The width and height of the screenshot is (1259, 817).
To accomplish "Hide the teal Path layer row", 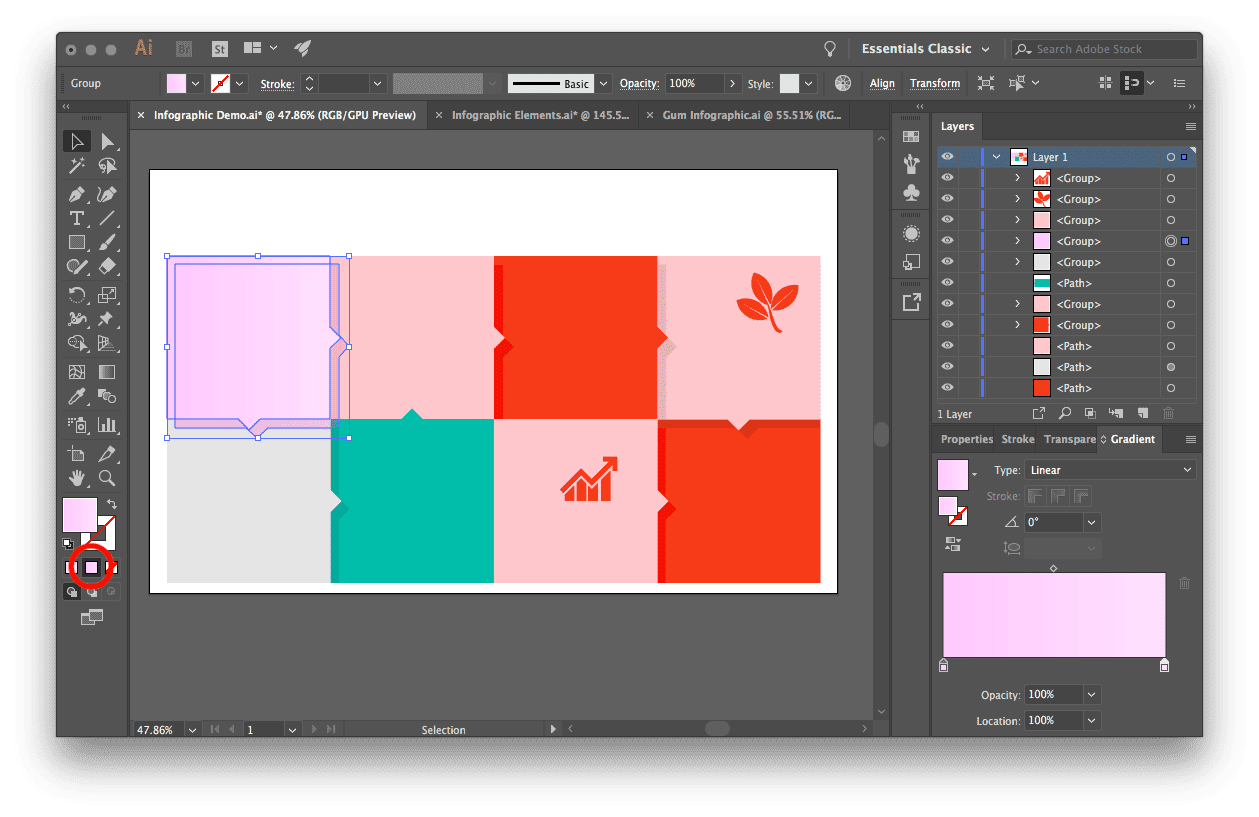I will pos(947,283).
